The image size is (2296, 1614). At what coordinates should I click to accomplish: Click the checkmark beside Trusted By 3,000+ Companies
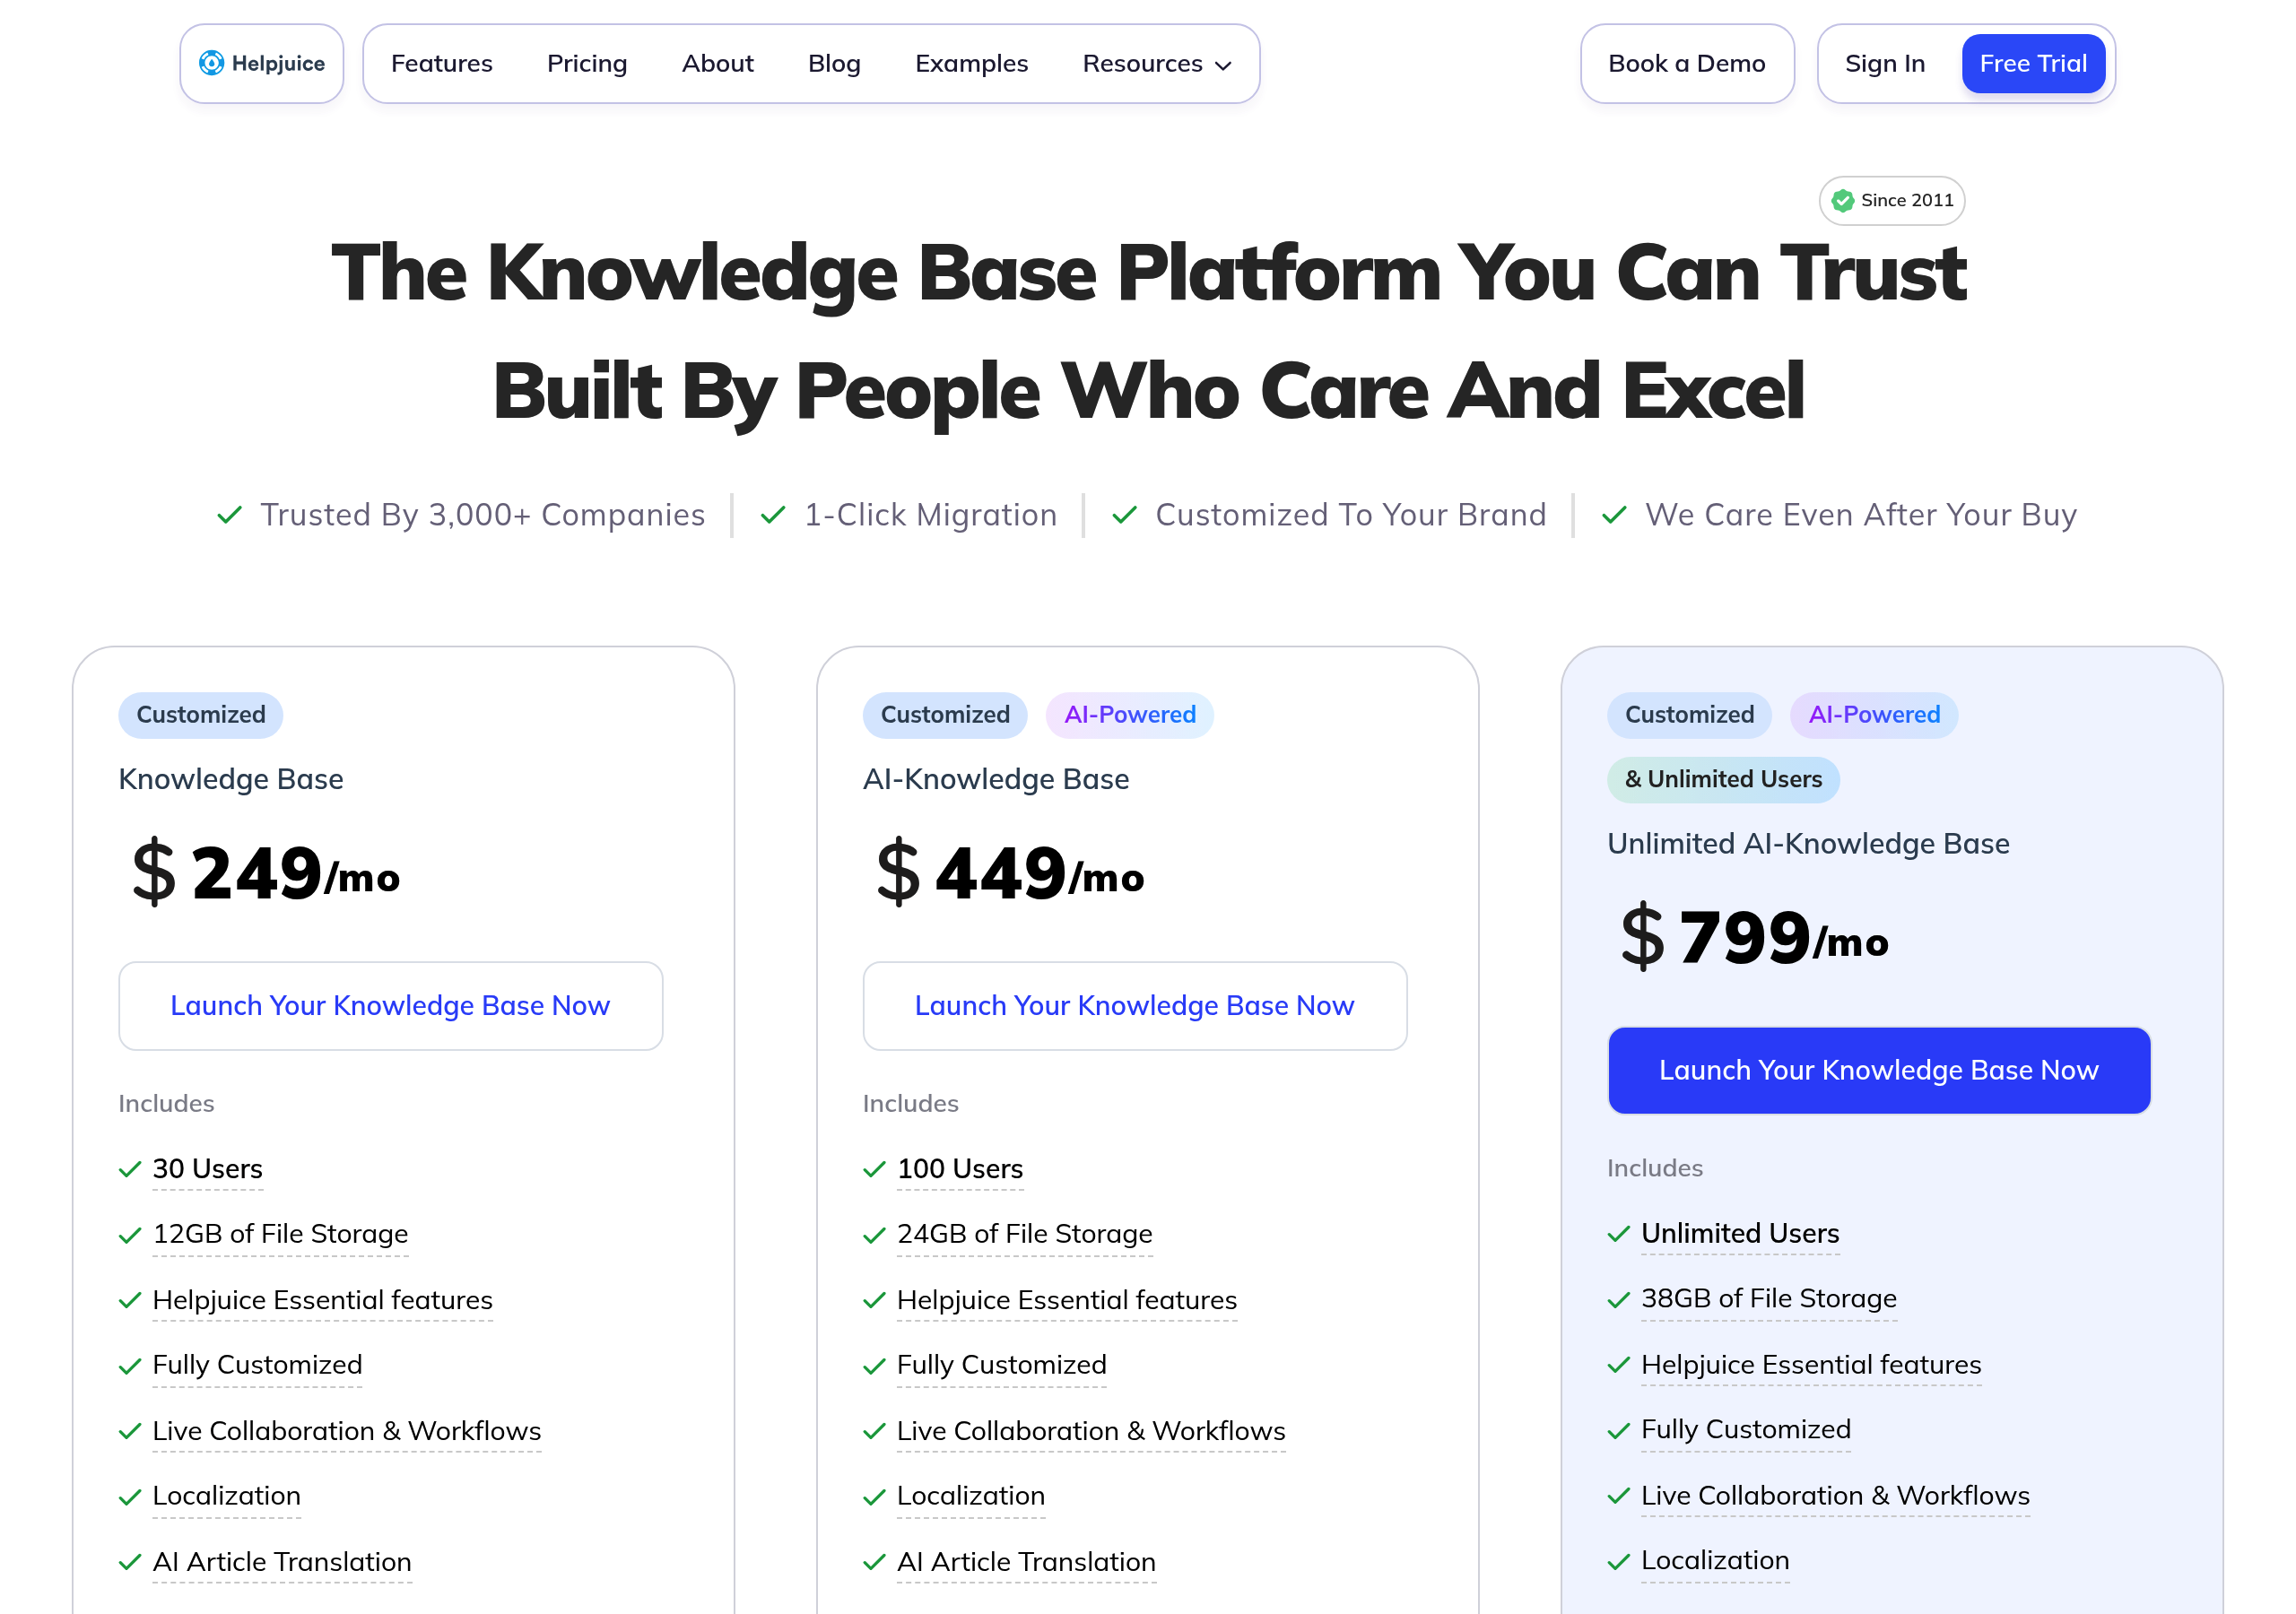point(228,514)
